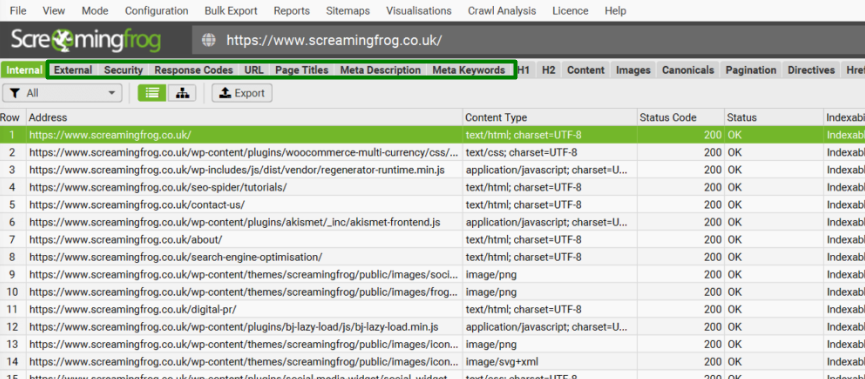Switch to the H1 tab
865x379 pixels.
click(524, 70)
